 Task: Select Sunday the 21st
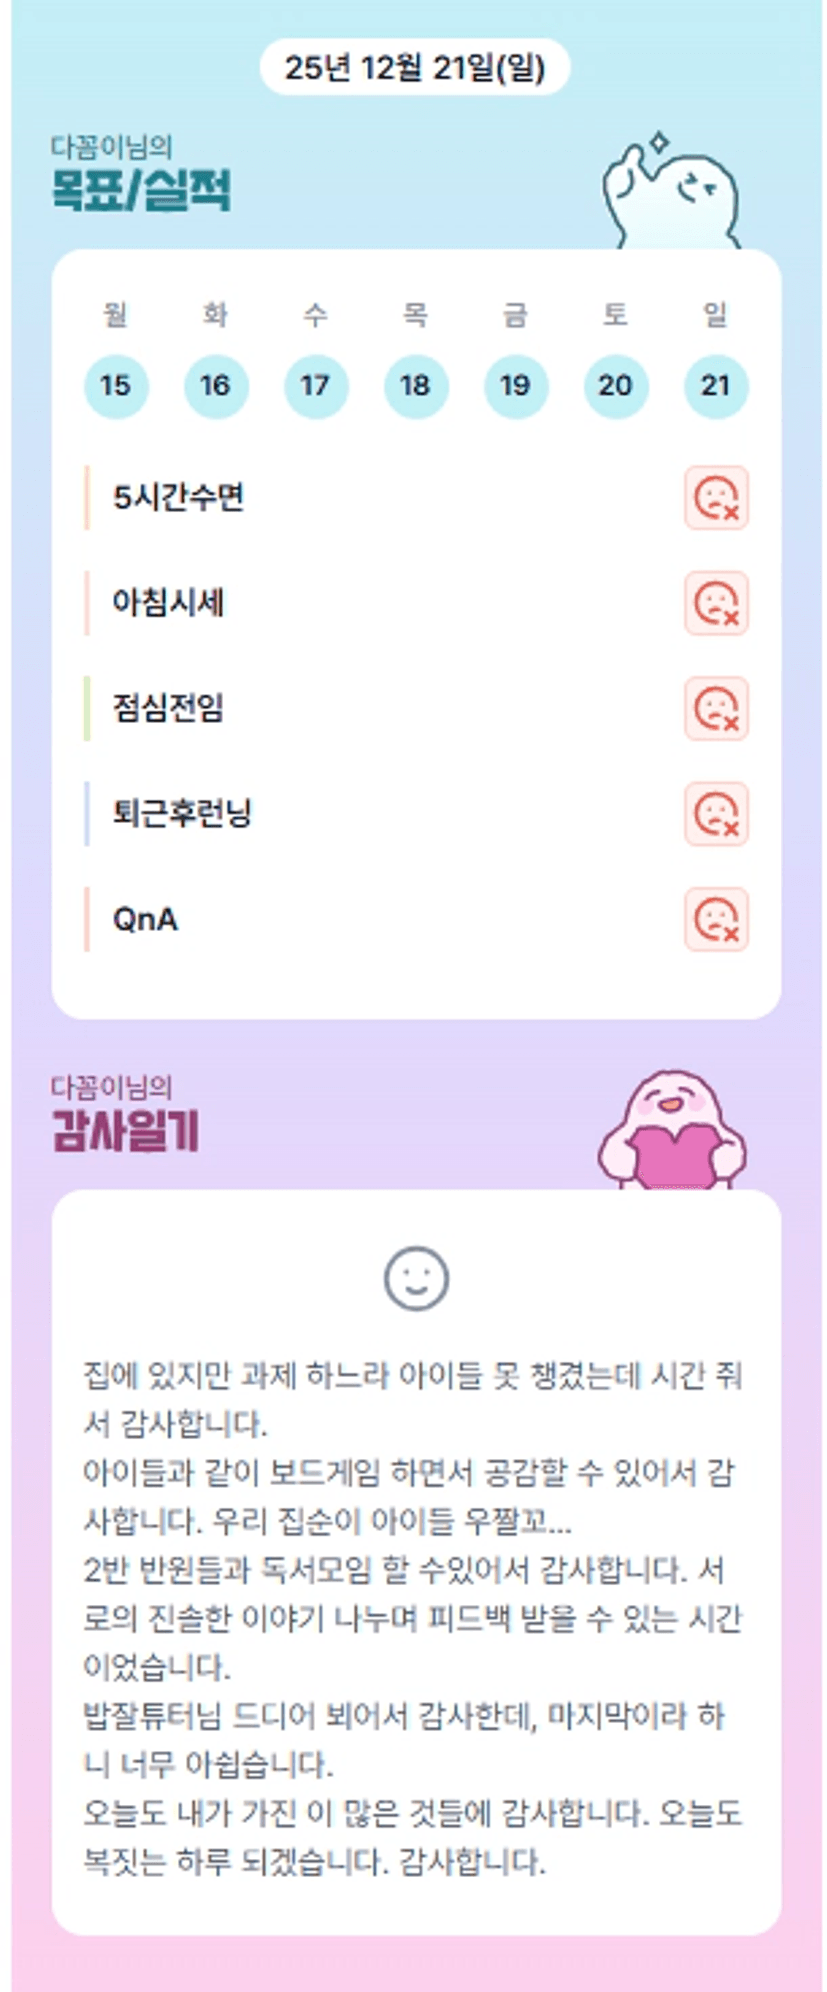tap(716, 386)
